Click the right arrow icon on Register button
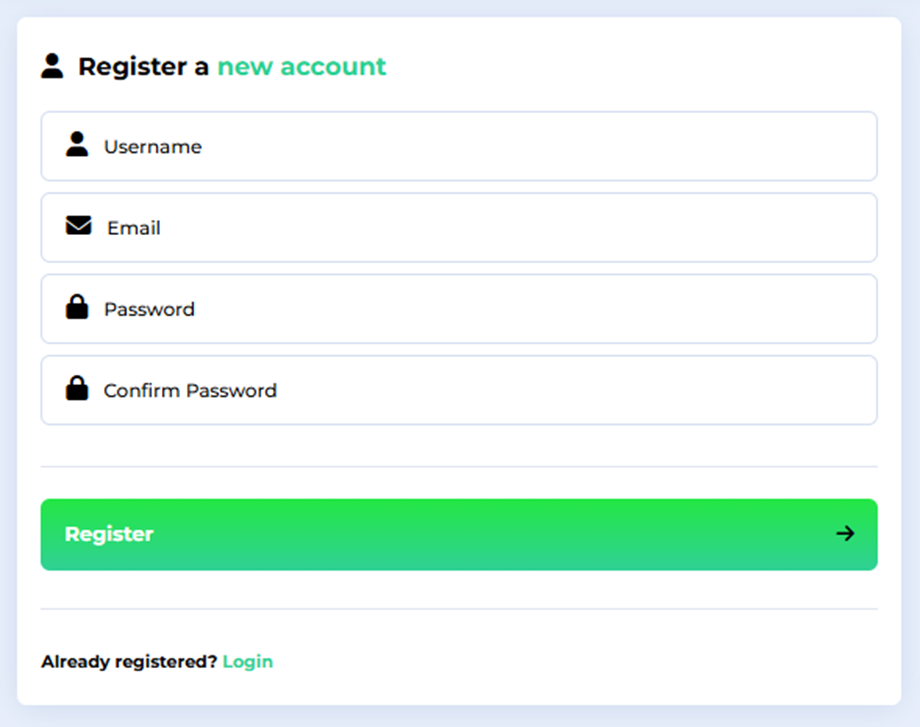Viewport: 920px width, 727px height. (845, 534)
